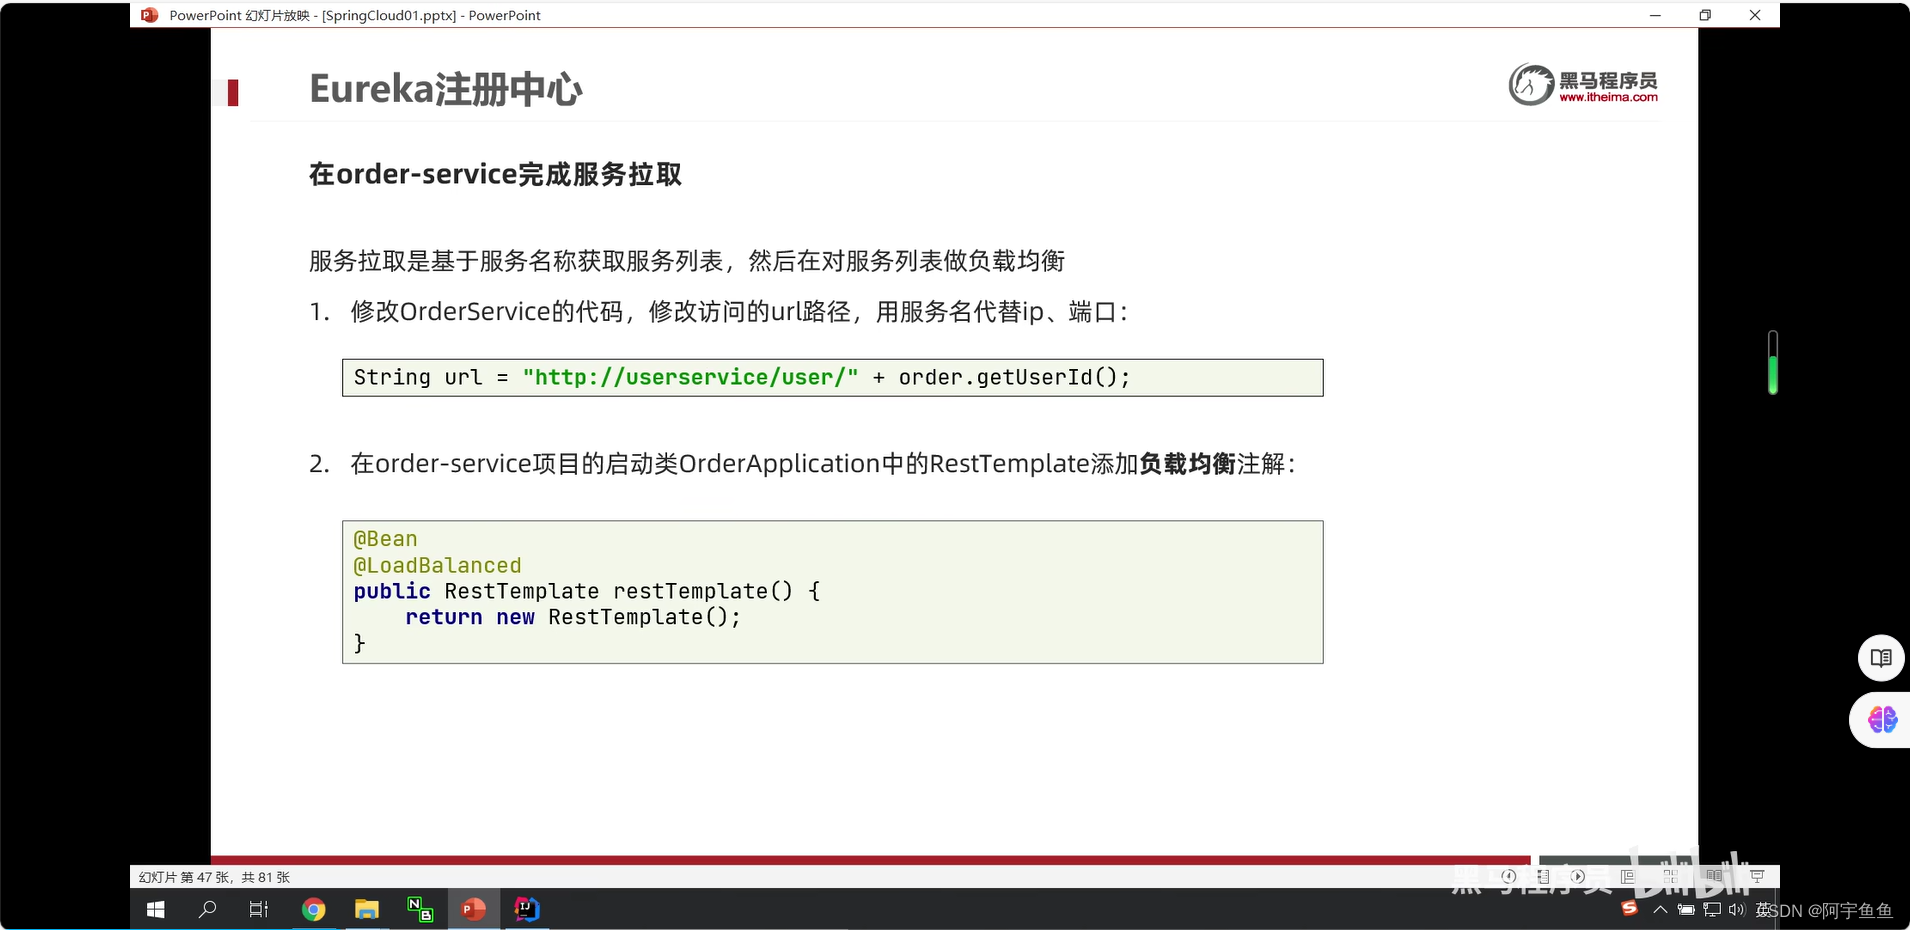Open the Windows Start menu
The width and height of the screenshot is (1910, 930).
(x=156, y=909)
